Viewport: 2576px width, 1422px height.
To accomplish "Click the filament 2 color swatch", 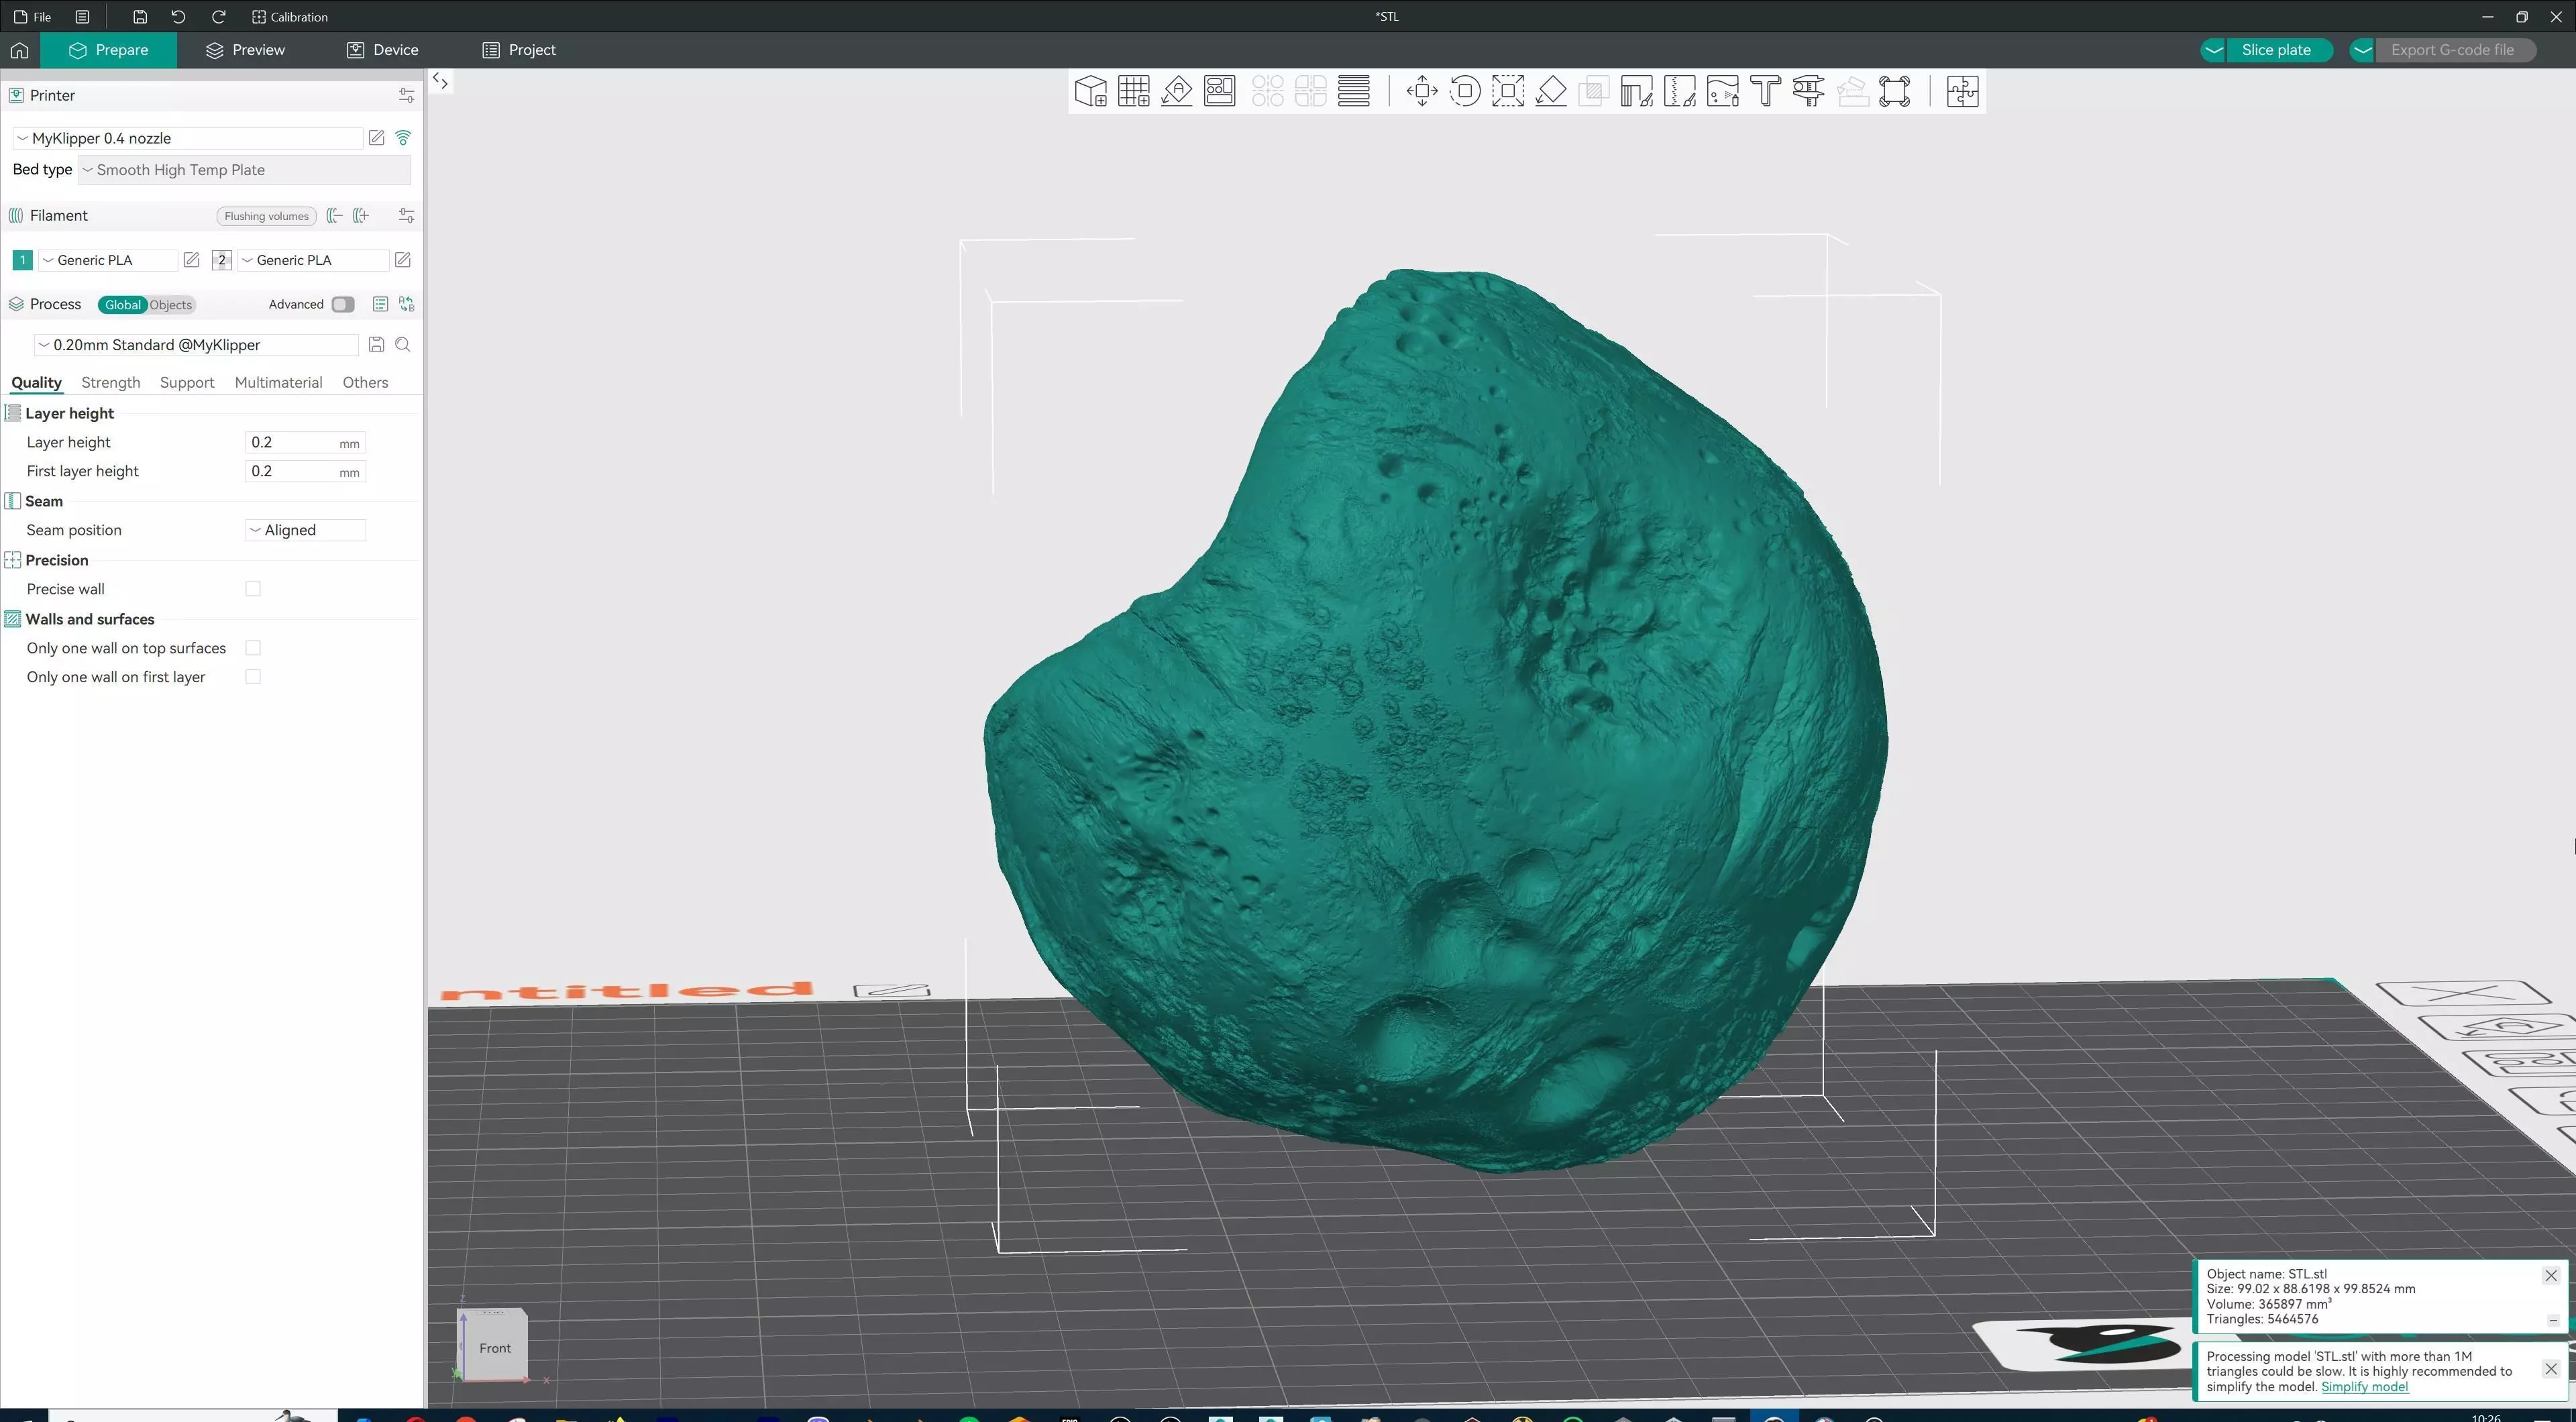I will click(x=222, y=260).
